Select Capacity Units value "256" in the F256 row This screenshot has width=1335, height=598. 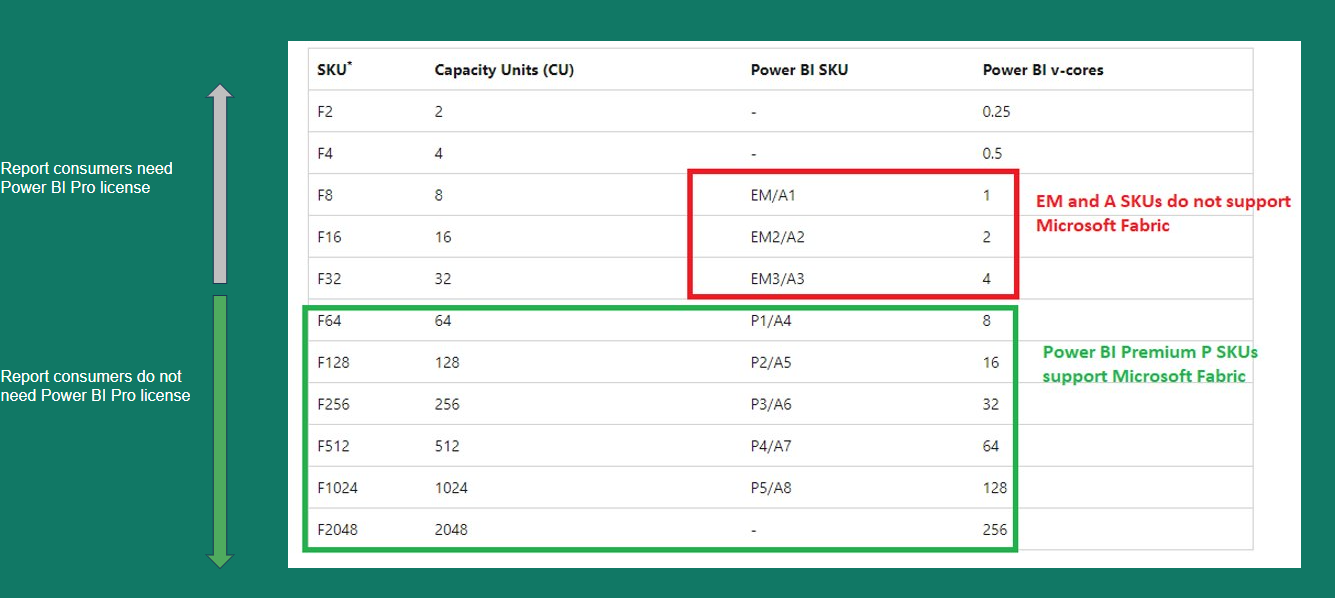446,404
